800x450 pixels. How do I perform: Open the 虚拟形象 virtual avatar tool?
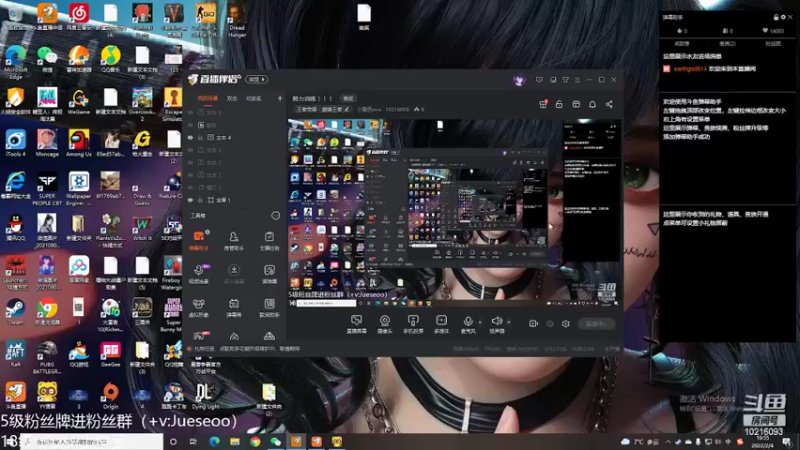point(198,308)
